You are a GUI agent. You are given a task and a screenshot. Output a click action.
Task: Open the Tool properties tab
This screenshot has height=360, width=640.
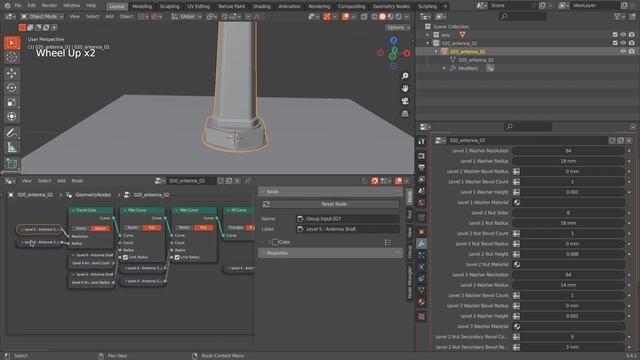tap(422, 141)
